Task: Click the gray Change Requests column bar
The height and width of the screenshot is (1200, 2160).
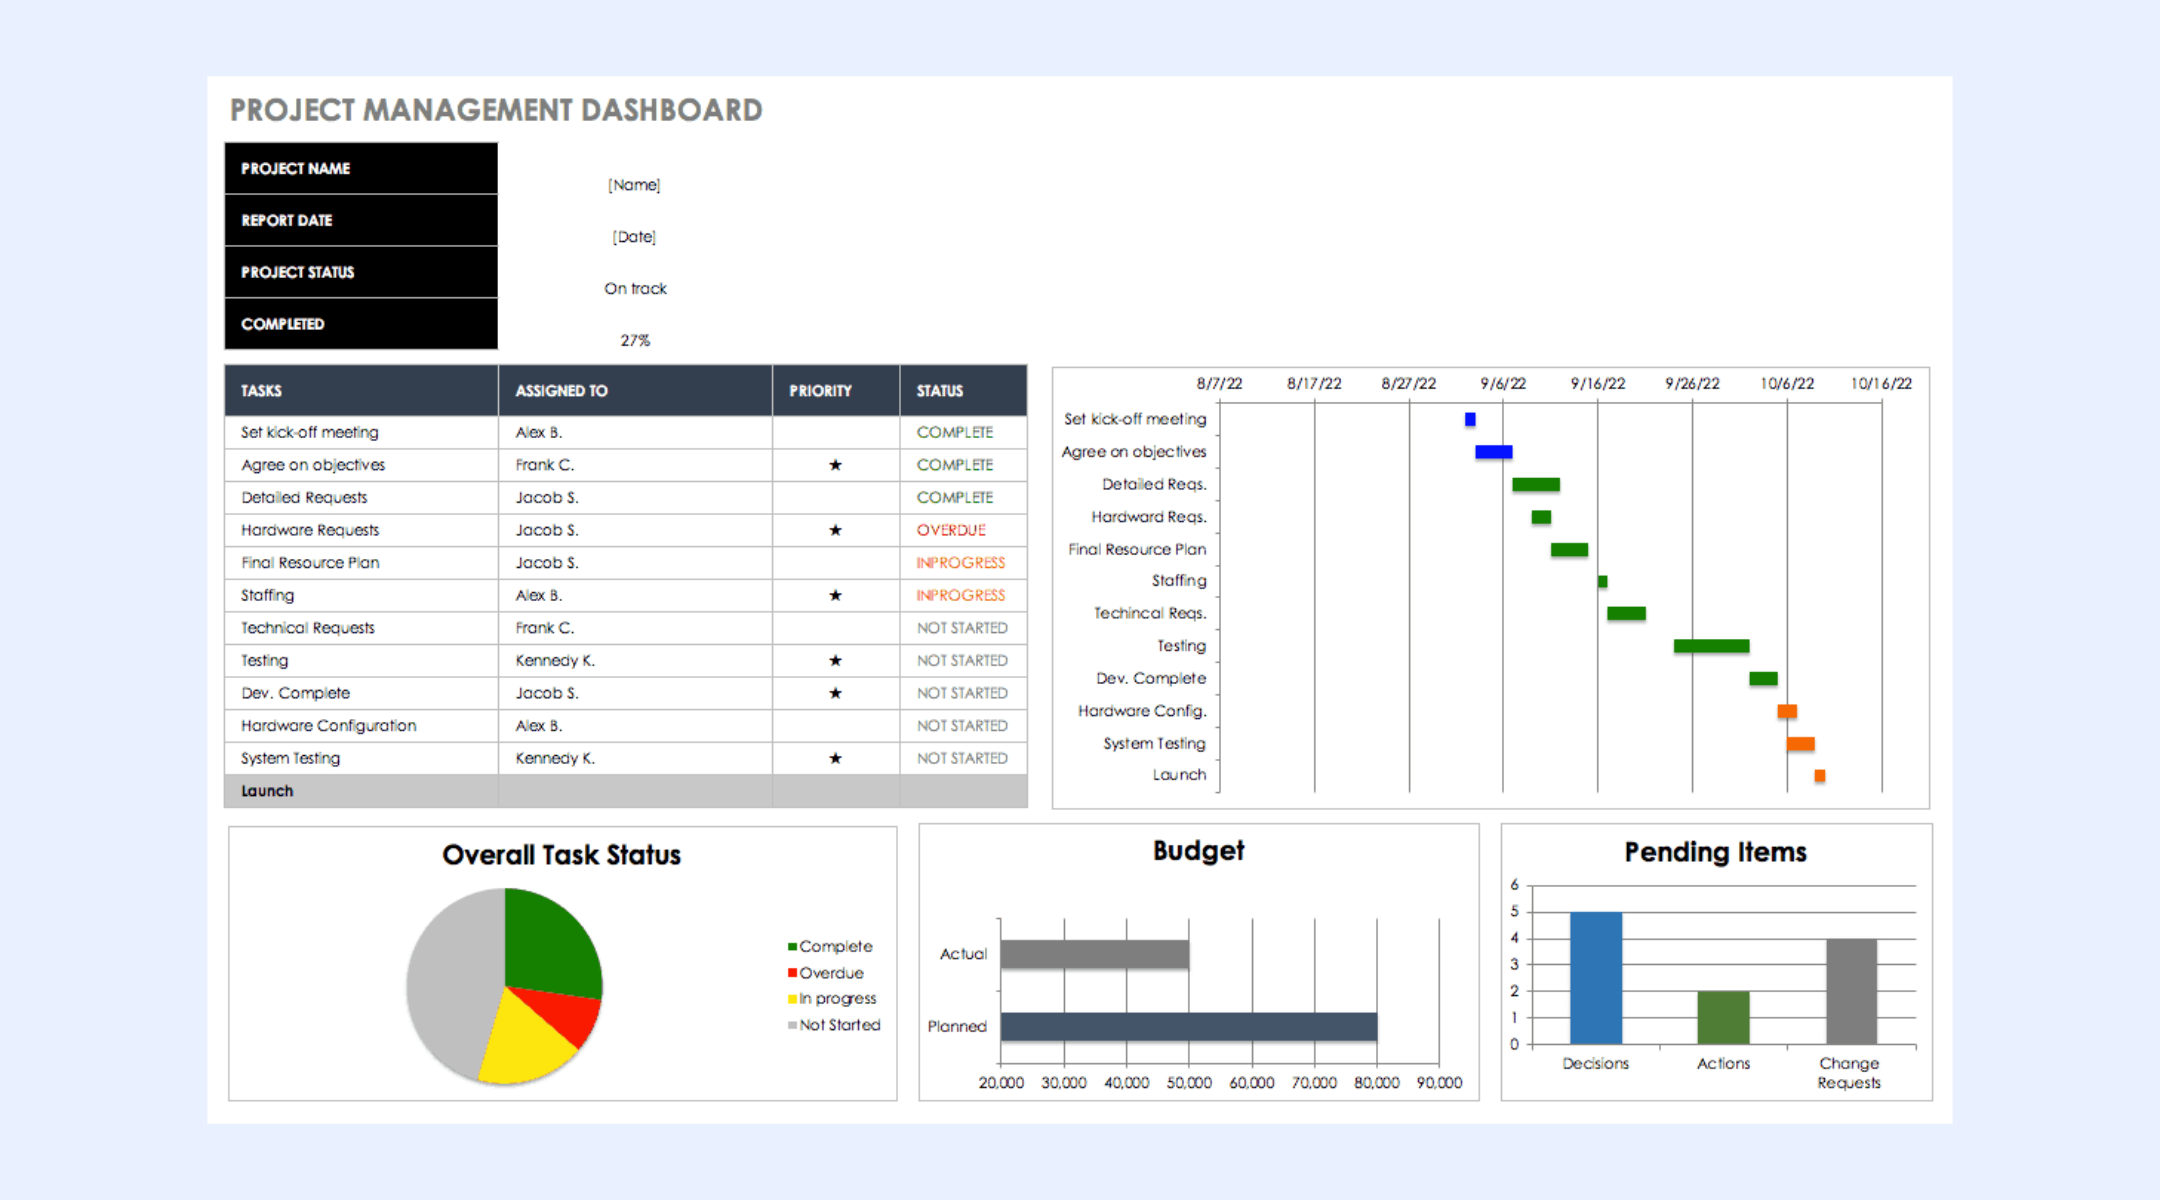Action: [1851, 991]
